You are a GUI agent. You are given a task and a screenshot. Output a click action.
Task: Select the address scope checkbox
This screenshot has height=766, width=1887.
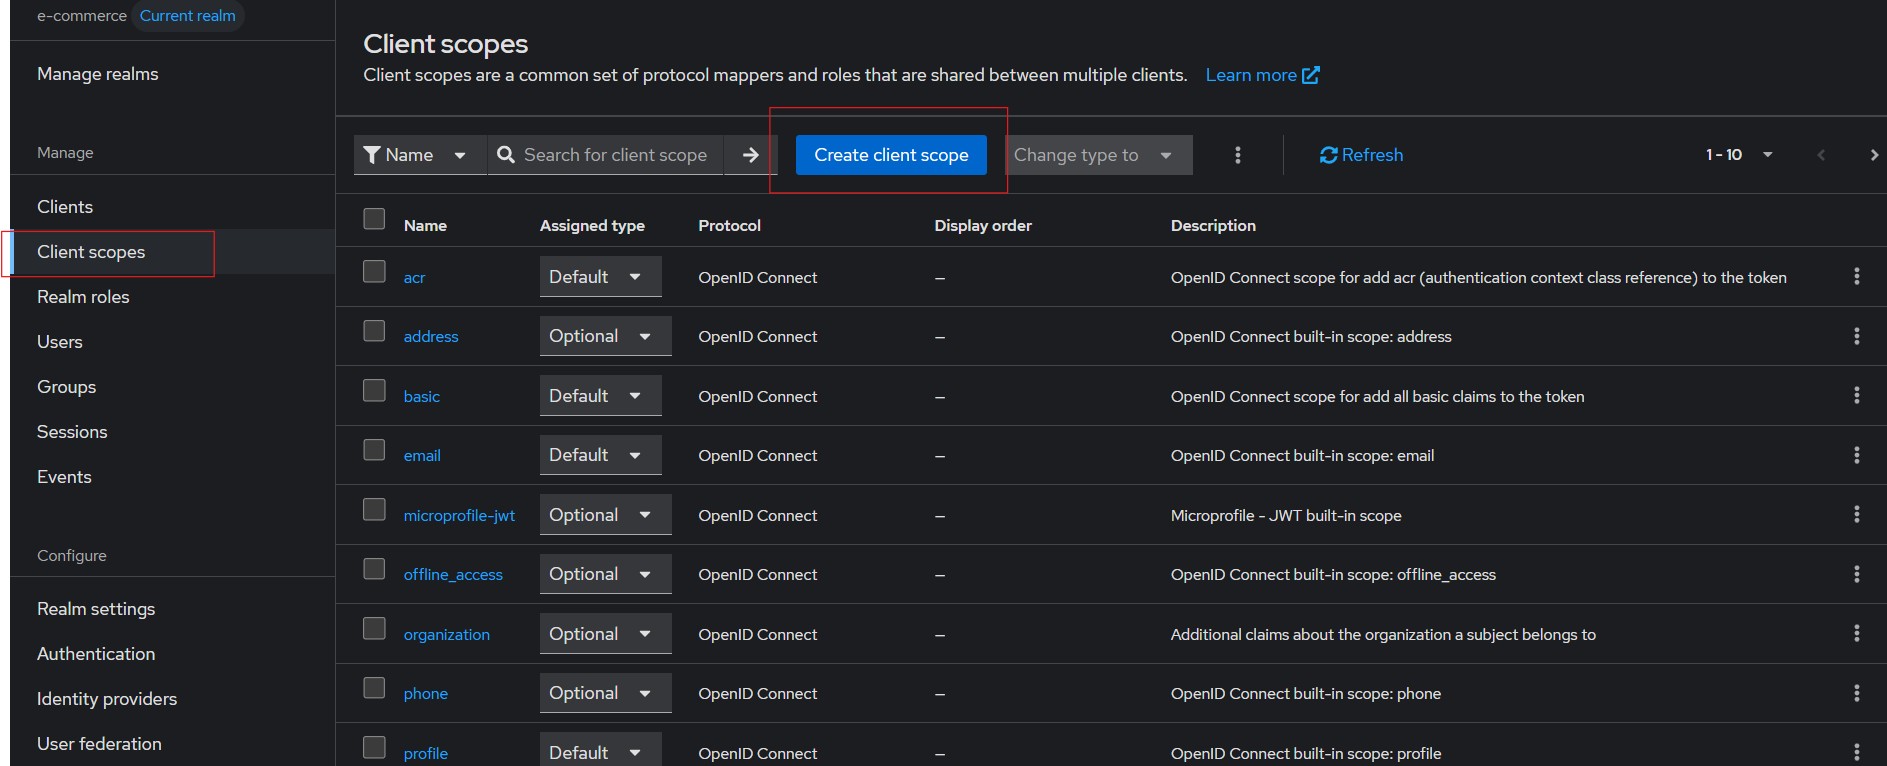[x=374, y=331]
